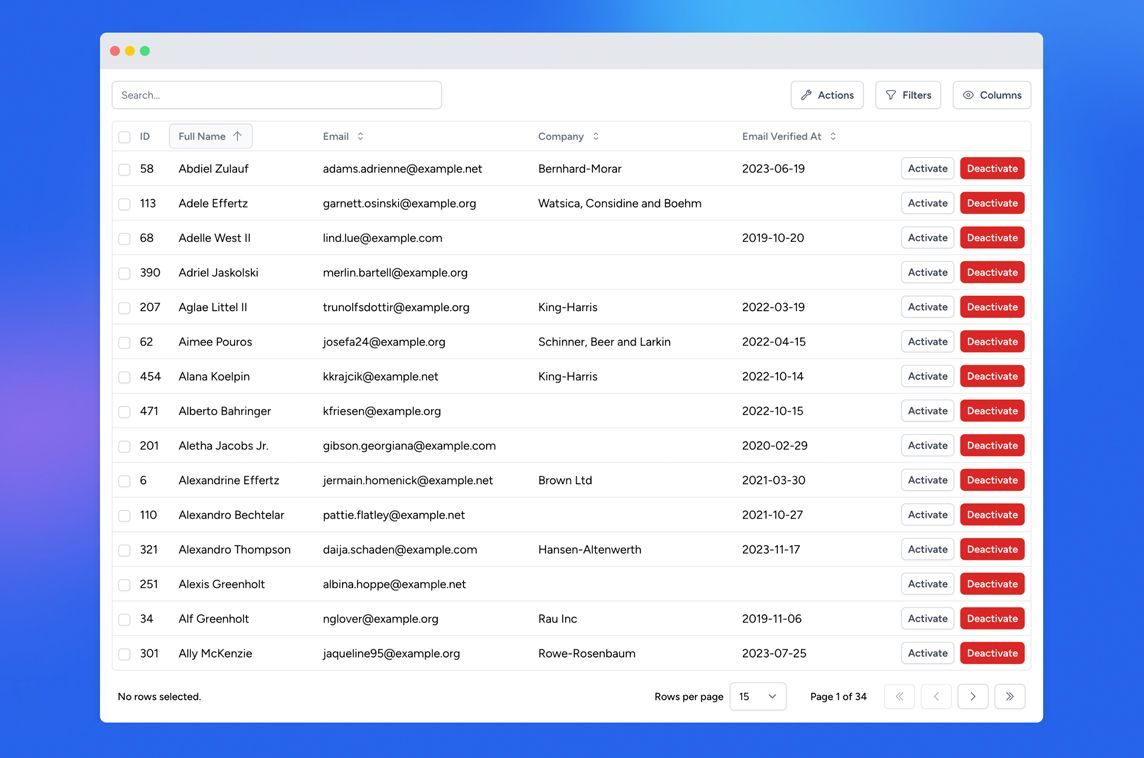Screen dimensions: 1144x758
Task: Activate user Aimee Pouros
Action: 927,341
